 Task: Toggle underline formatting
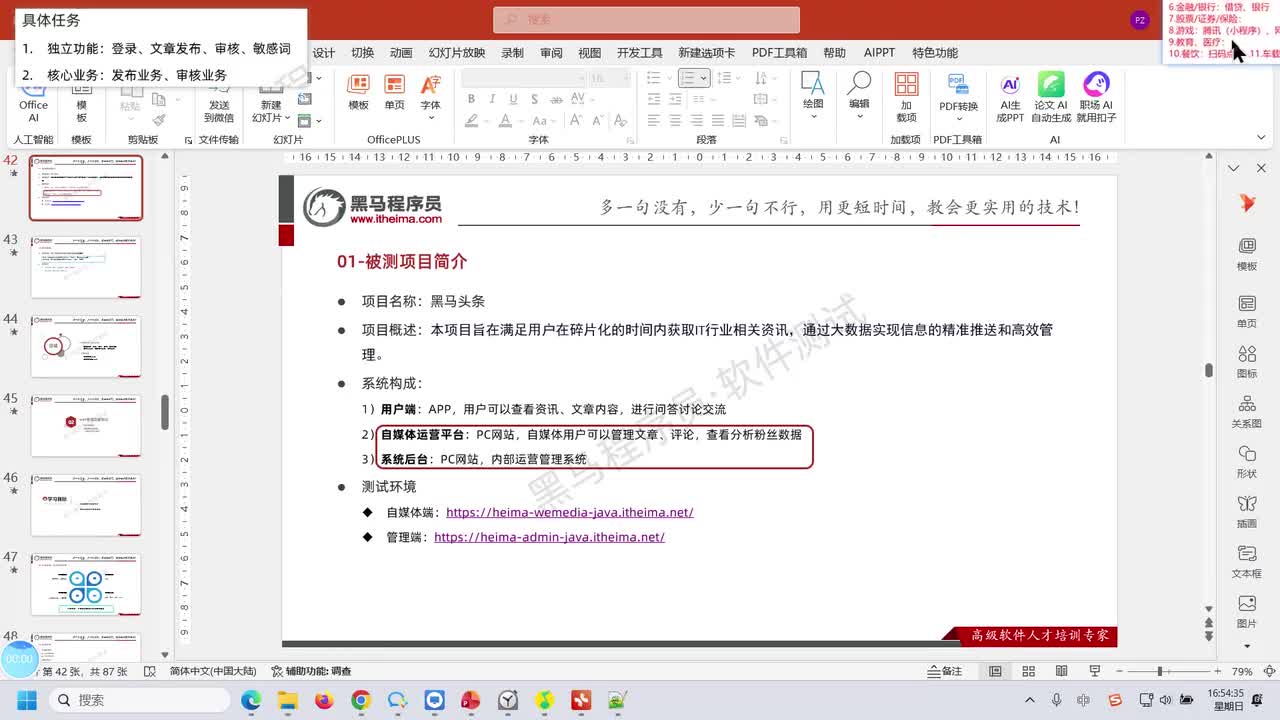[513, 99]
